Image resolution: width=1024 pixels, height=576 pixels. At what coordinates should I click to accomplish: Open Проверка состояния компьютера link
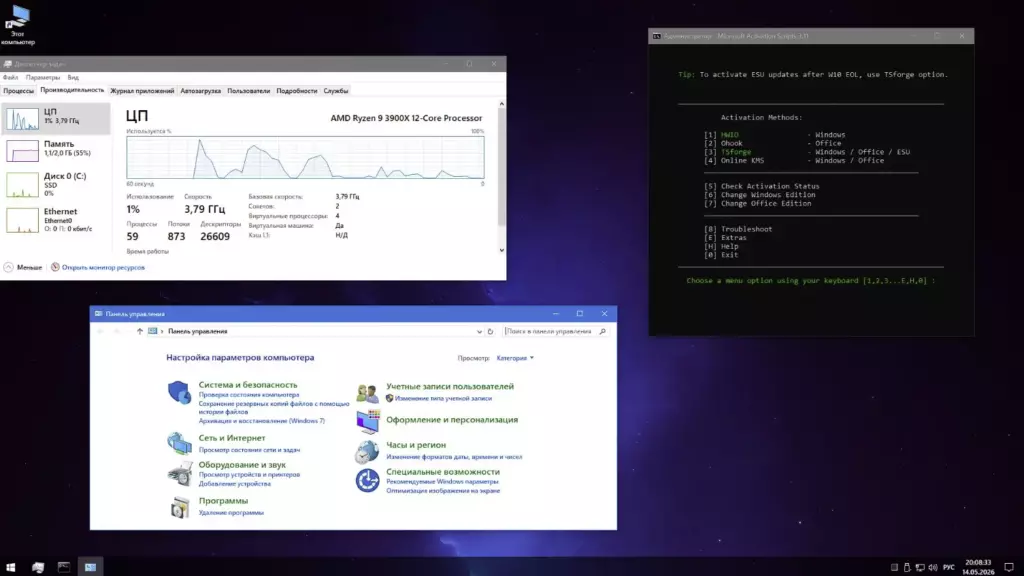coord(249,394)
